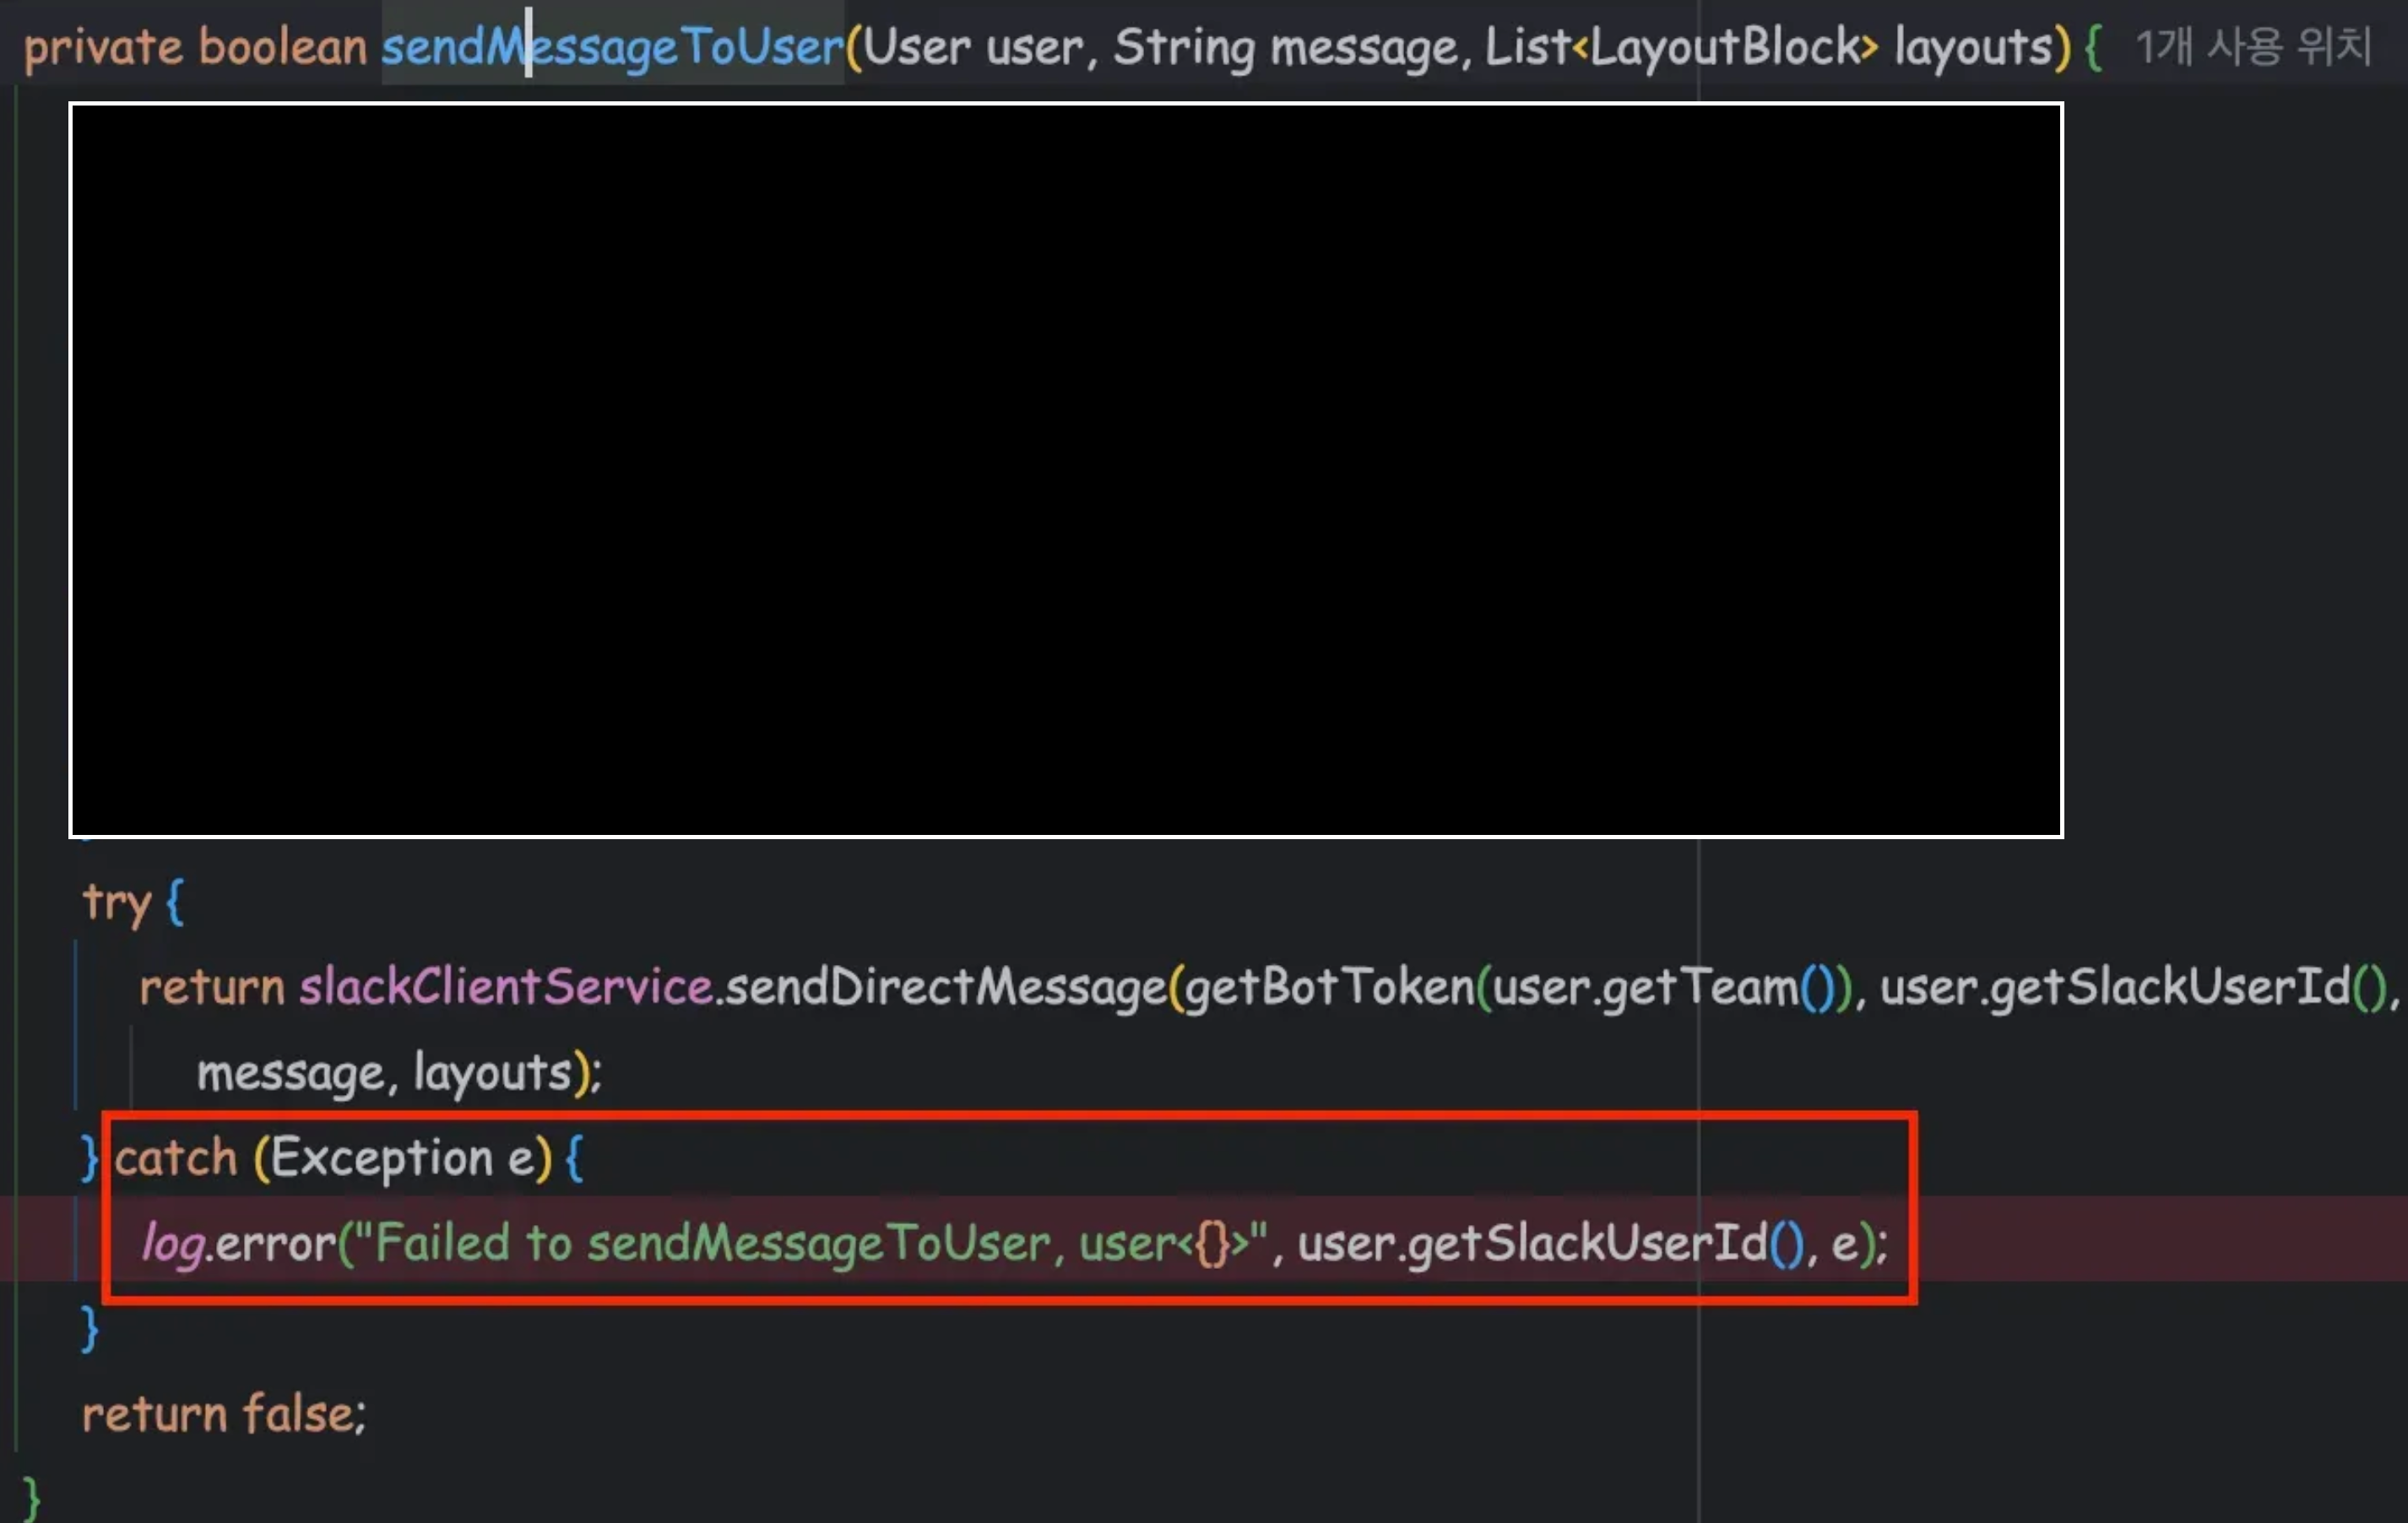The image size is (2408, 1523).
Task: Click user.getTeam() in the return statement
Action: click(x=1663, y=988)
